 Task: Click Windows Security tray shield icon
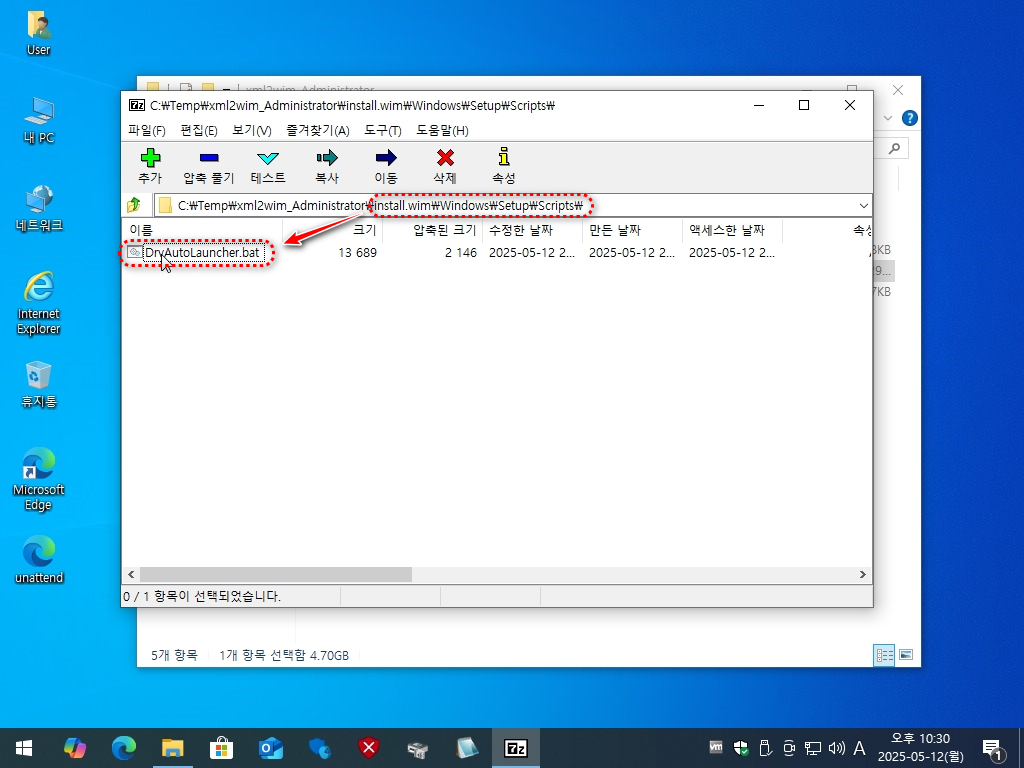(x=741, y=748)
